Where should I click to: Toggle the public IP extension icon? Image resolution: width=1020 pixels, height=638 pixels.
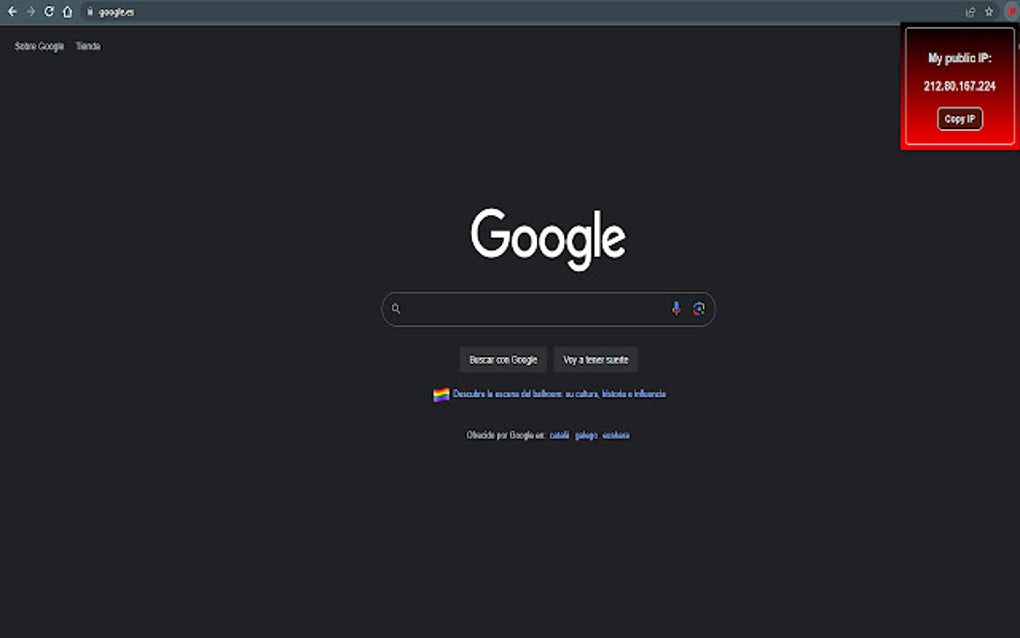point(1012,12)
